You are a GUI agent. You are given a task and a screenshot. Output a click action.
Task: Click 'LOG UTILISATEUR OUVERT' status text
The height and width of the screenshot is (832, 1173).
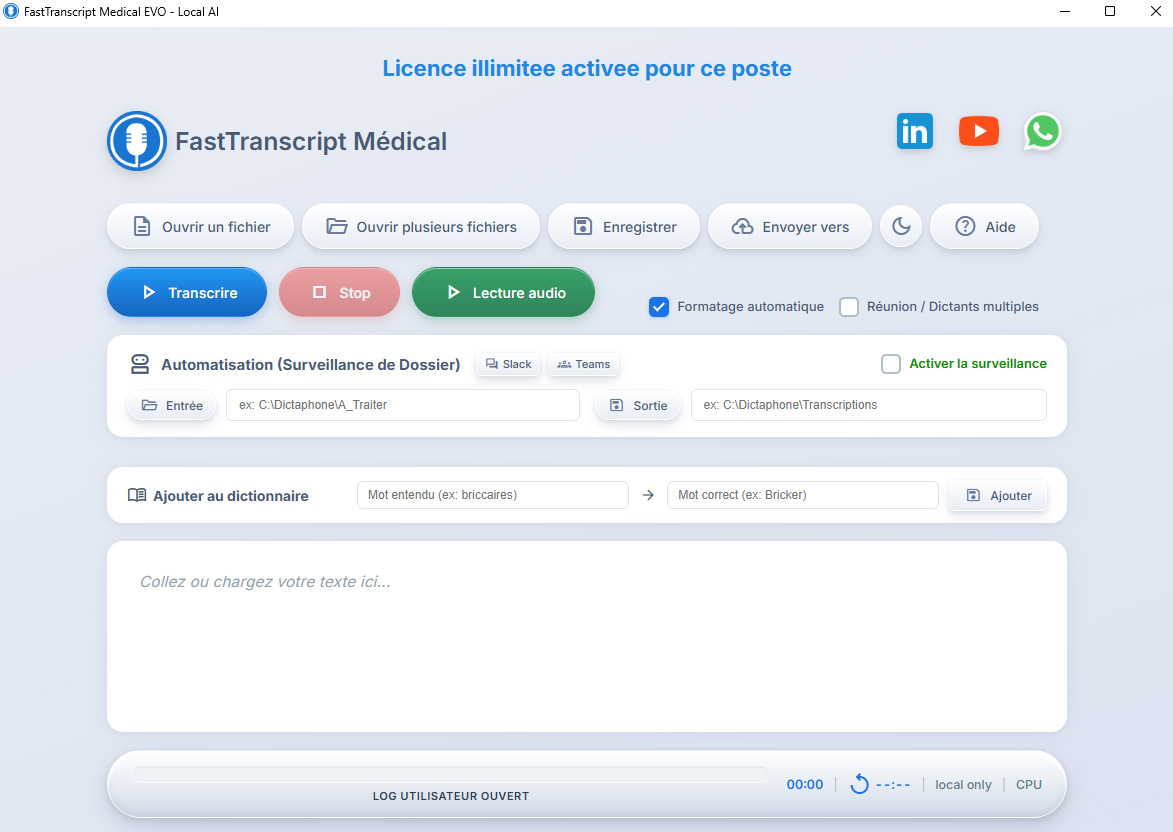tap(451, 796)
